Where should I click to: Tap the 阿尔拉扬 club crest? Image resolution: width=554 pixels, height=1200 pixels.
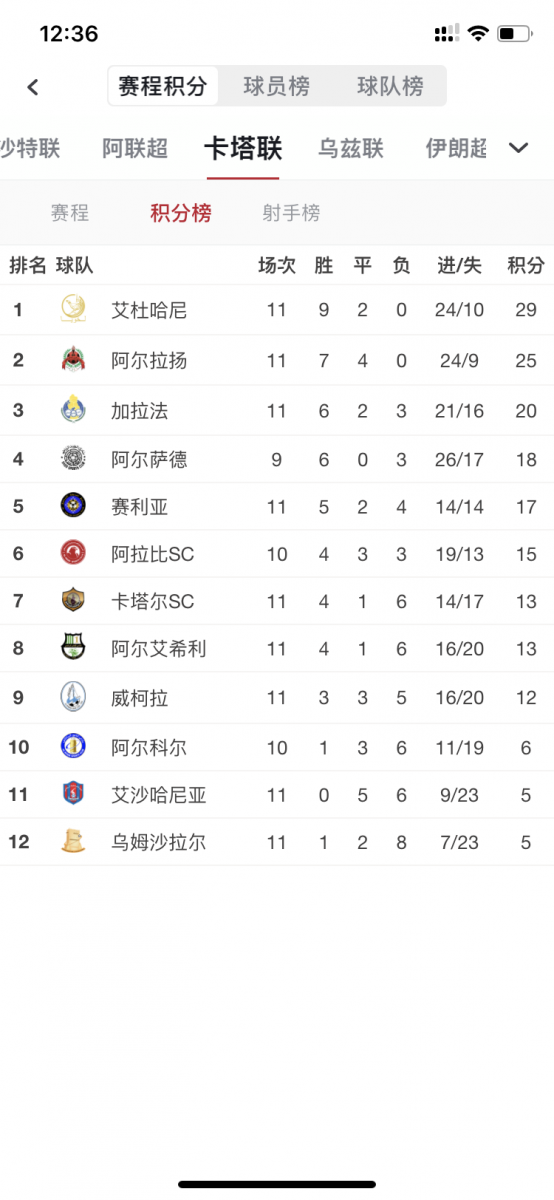tap(73, 359)
